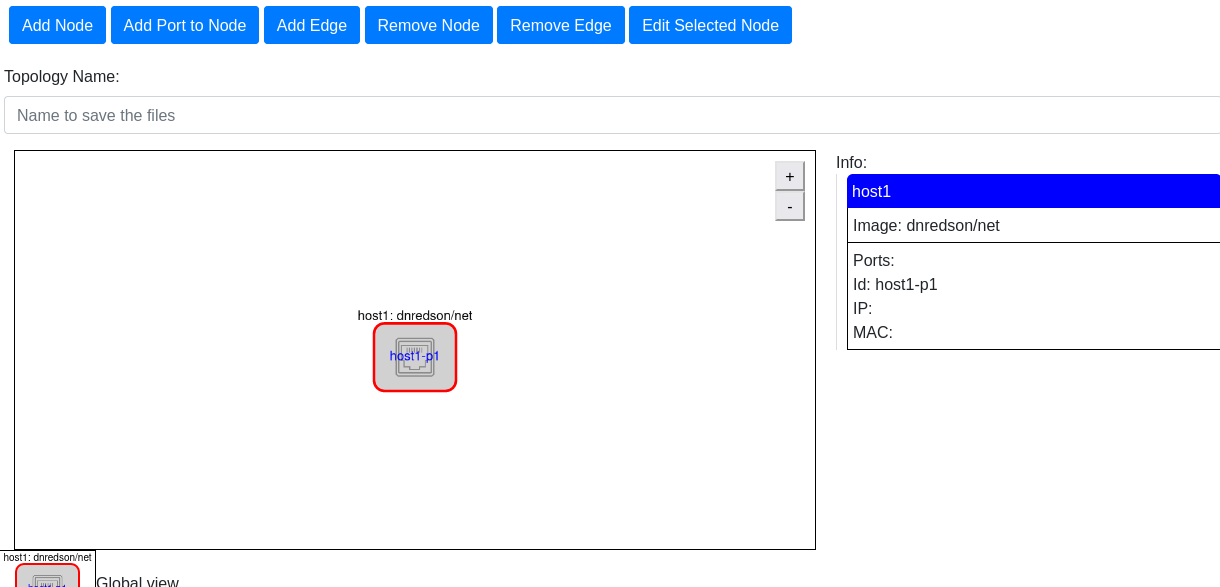Zoom out with the minus button
This screenshot has width=1220, height=587.
(x=789, y=206)
